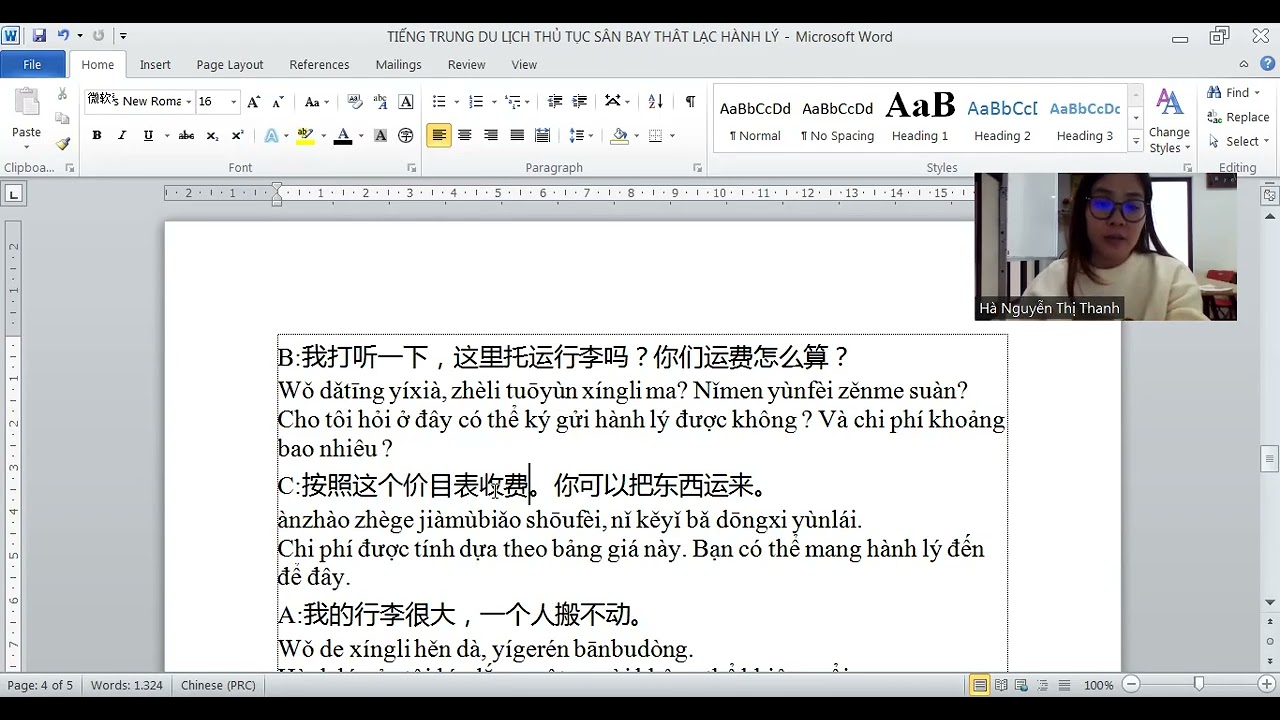This screenshot has height=720, width=1280.
Task: Click the Cut scissors icon
Action: pos(62,94)
